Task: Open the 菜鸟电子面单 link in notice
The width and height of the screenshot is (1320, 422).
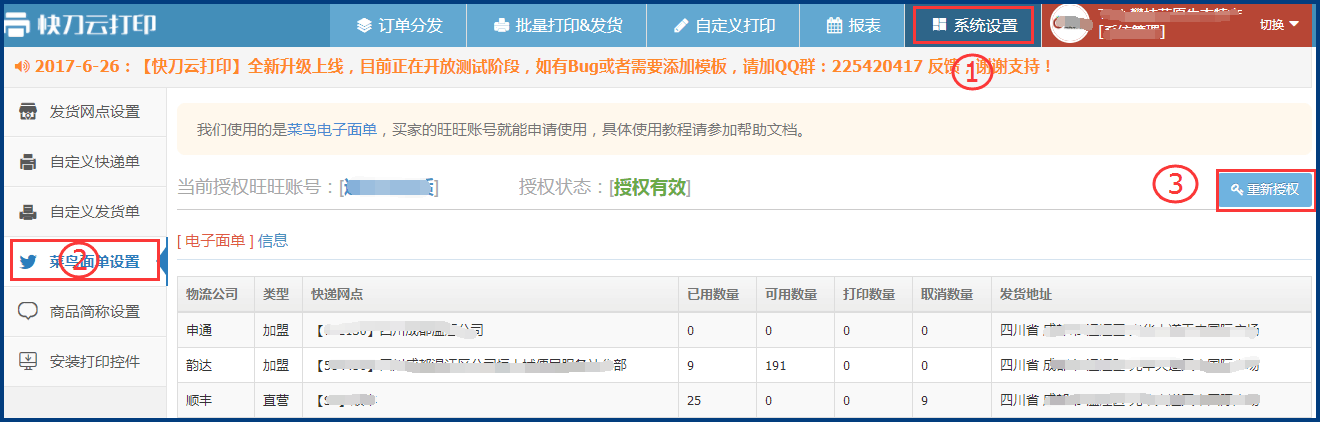Action: click(333, 130)
